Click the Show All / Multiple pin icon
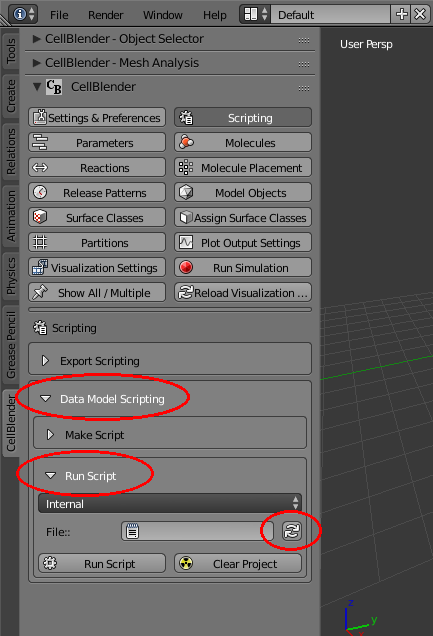This screenshot has width=433, height=636. pyautogui.click(x=40, y=292)
